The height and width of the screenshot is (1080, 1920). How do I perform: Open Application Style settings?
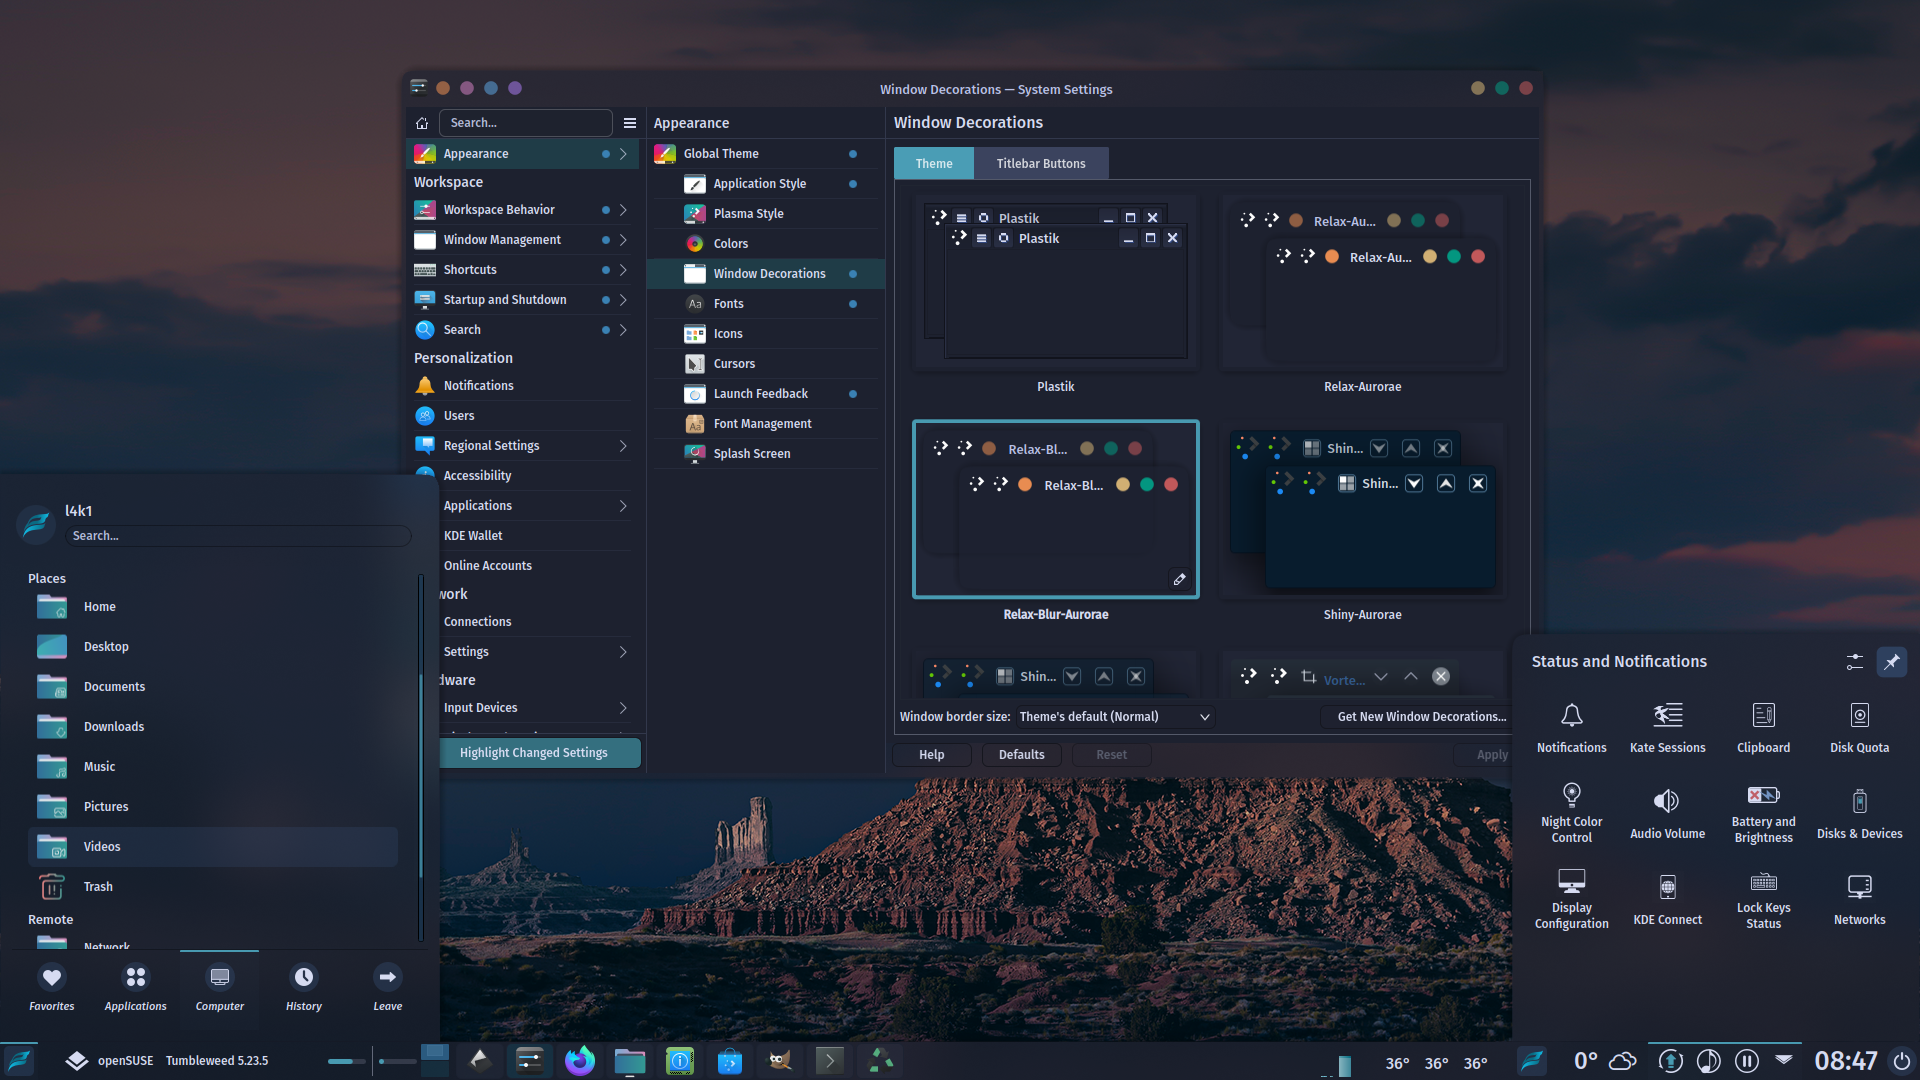[765, 184]
